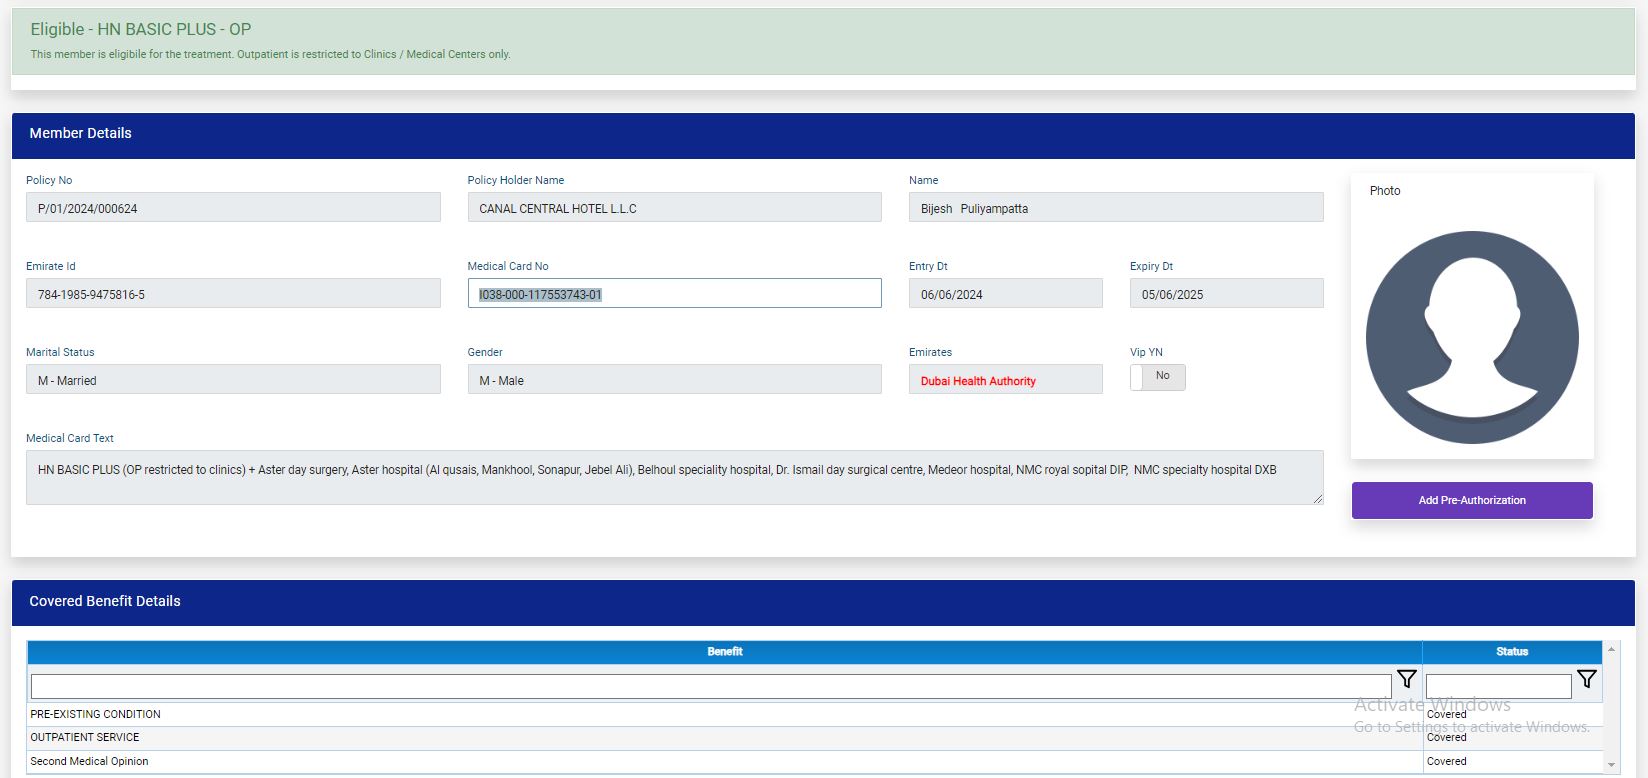The width and height of the screenshot is (1648, 778).
Task: Click the member photo avatar placeholder
Action: (1471, 337)
